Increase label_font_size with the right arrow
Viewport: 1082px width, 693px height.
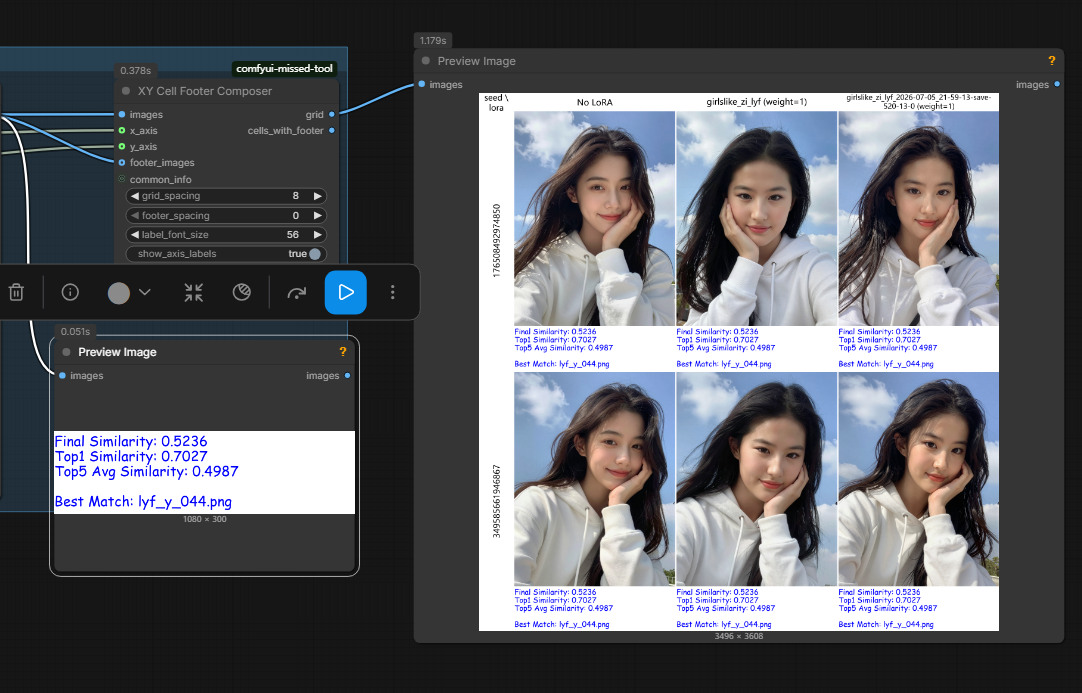(317, 235)
